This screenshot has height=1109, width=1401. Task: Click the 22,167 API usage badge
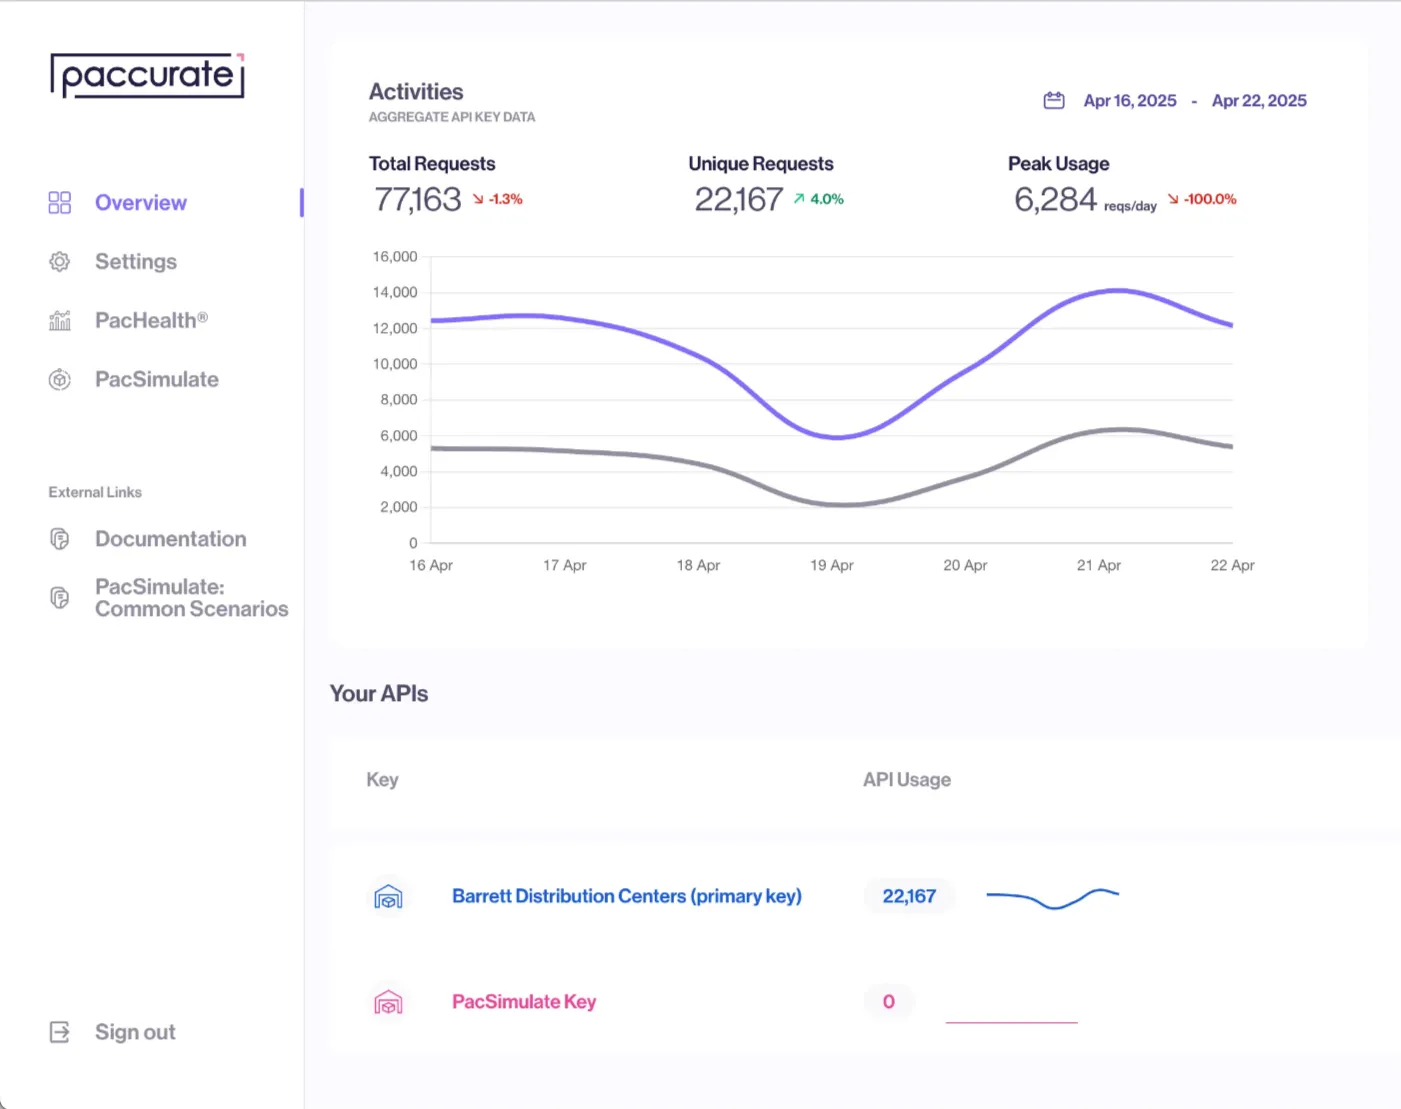tap(910, 896)
